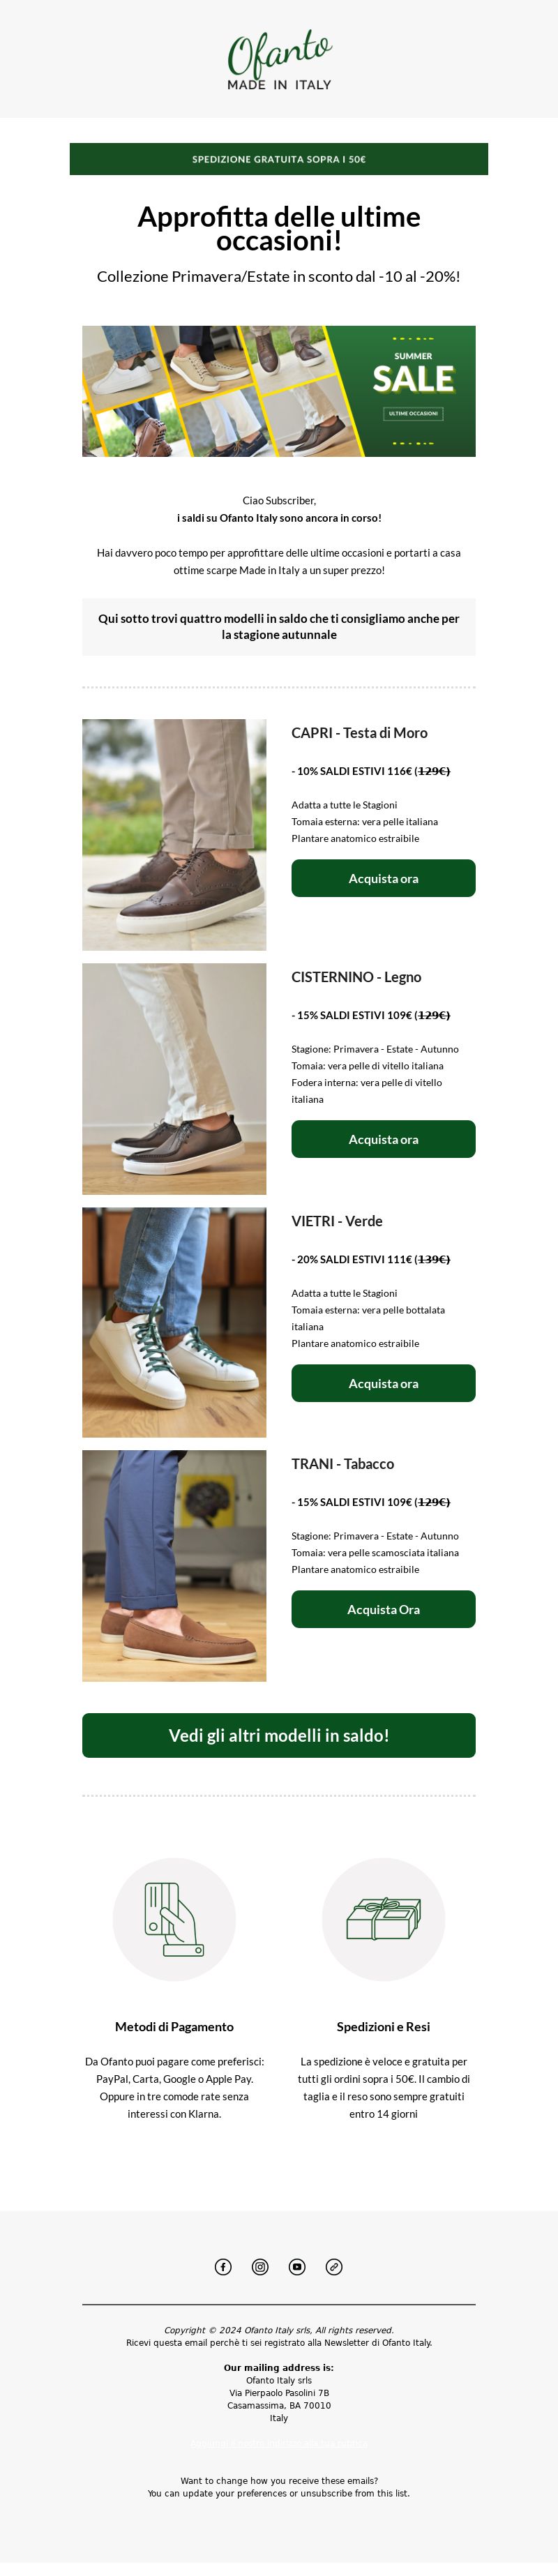Click the payment card hand icon
Screen dimensions: 558x2576
(x=174, y=1919)
